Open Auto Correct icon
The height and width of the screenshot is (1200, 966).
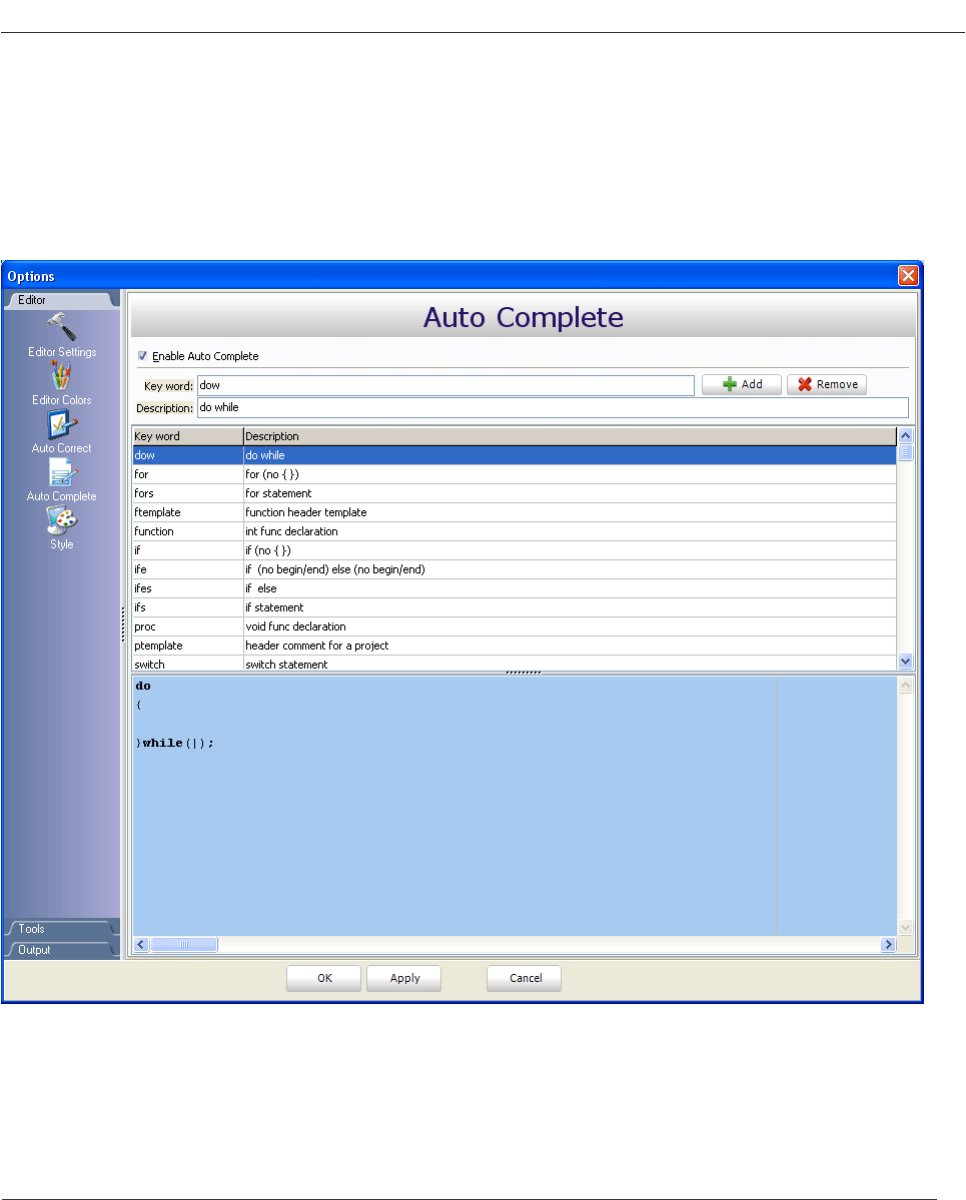click(x=62, y=424)
